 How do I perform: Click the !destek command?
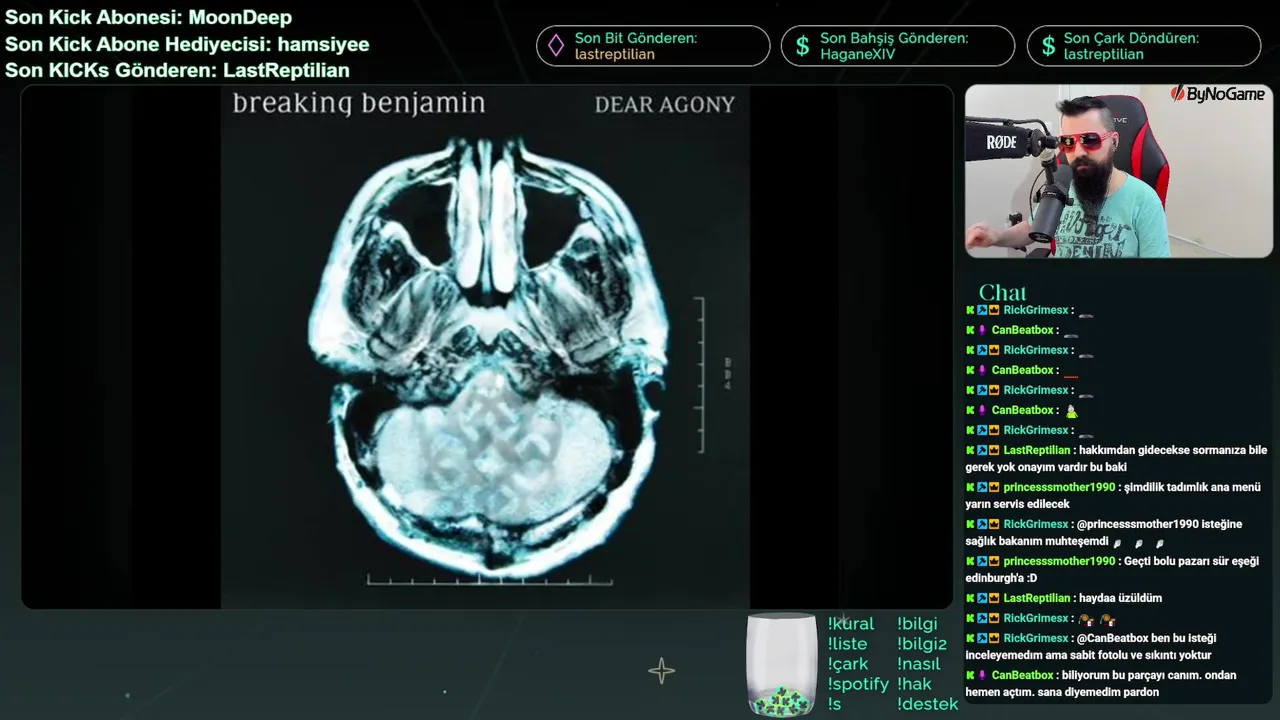927,703
